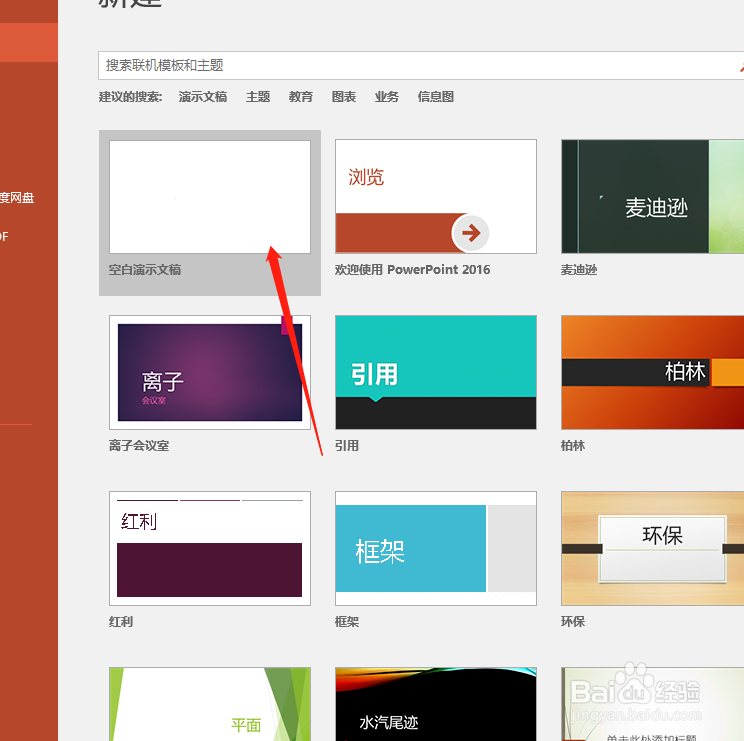Click the 框架 caption text
Viewport: 744px width, 741px height.
(347, 622)
